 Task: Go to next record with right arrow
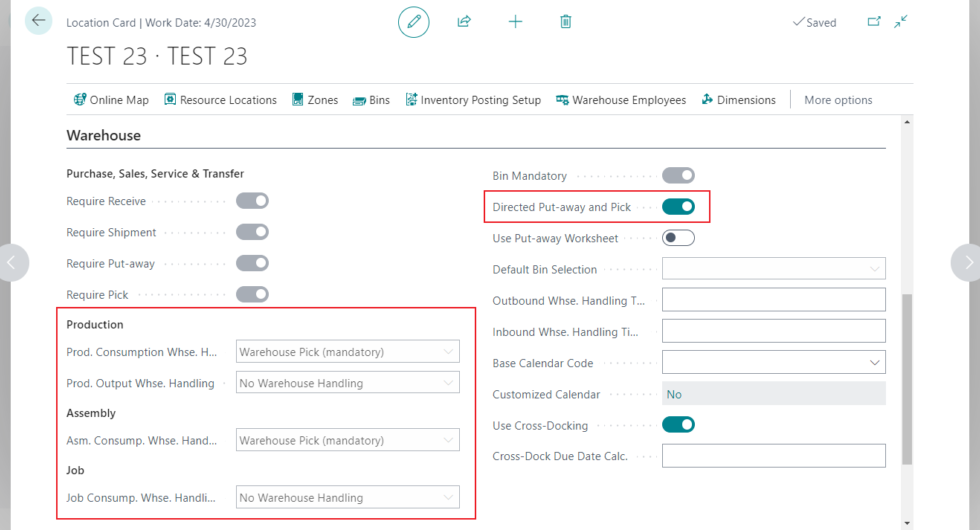click(967, 262)
